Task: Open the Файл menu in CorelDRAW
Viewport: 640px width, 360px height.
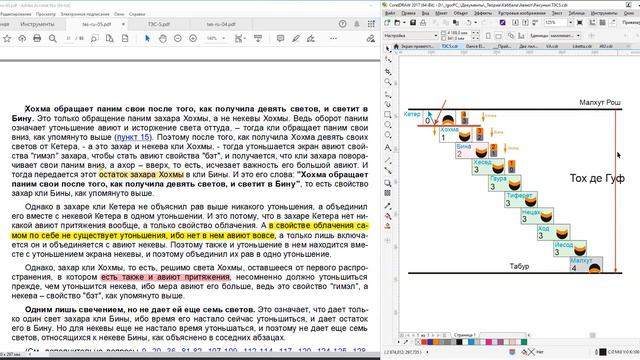Action: (390, 13)
